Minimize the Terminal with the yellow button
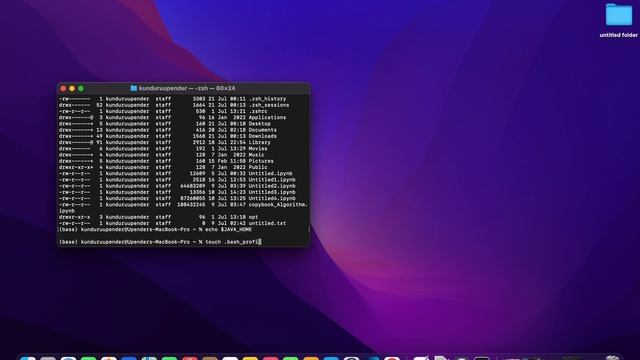640x360 pixels. [72, 88]
